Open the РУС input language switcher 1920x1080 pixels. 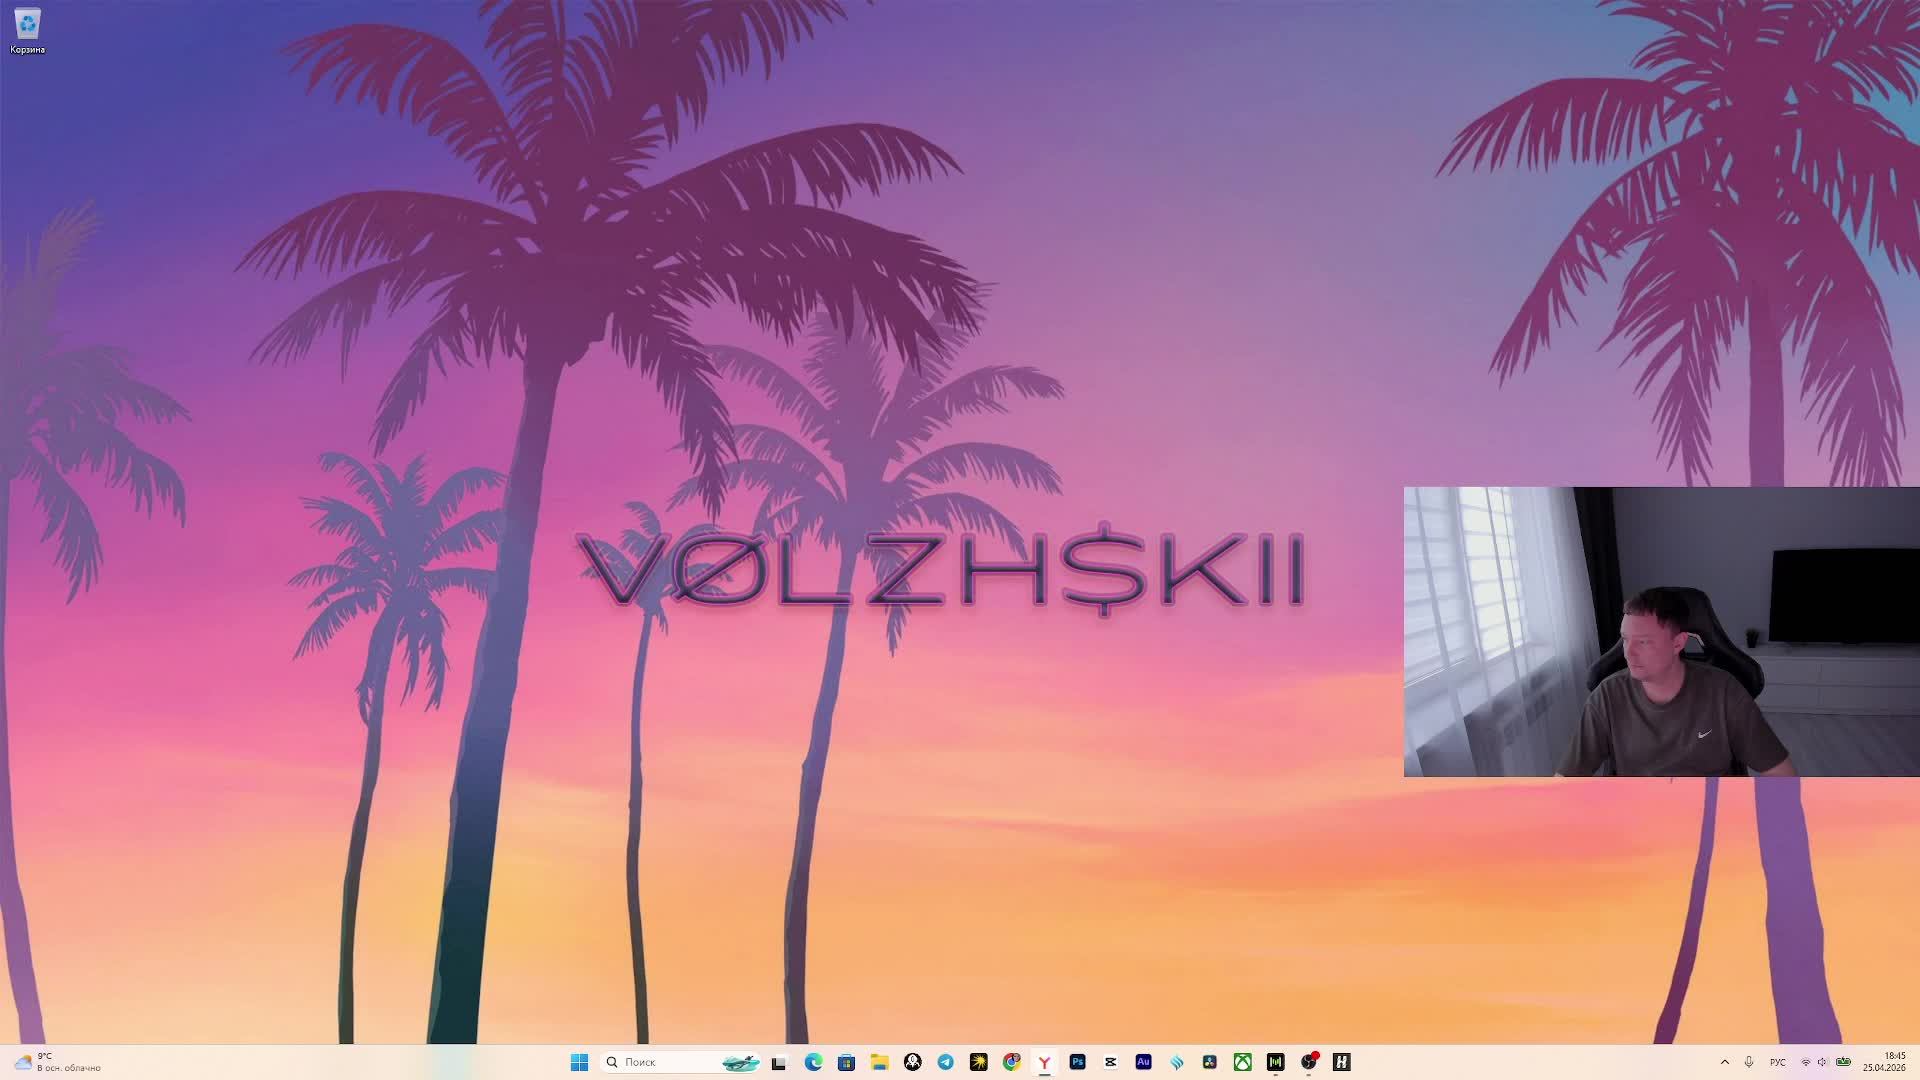1777,1062
